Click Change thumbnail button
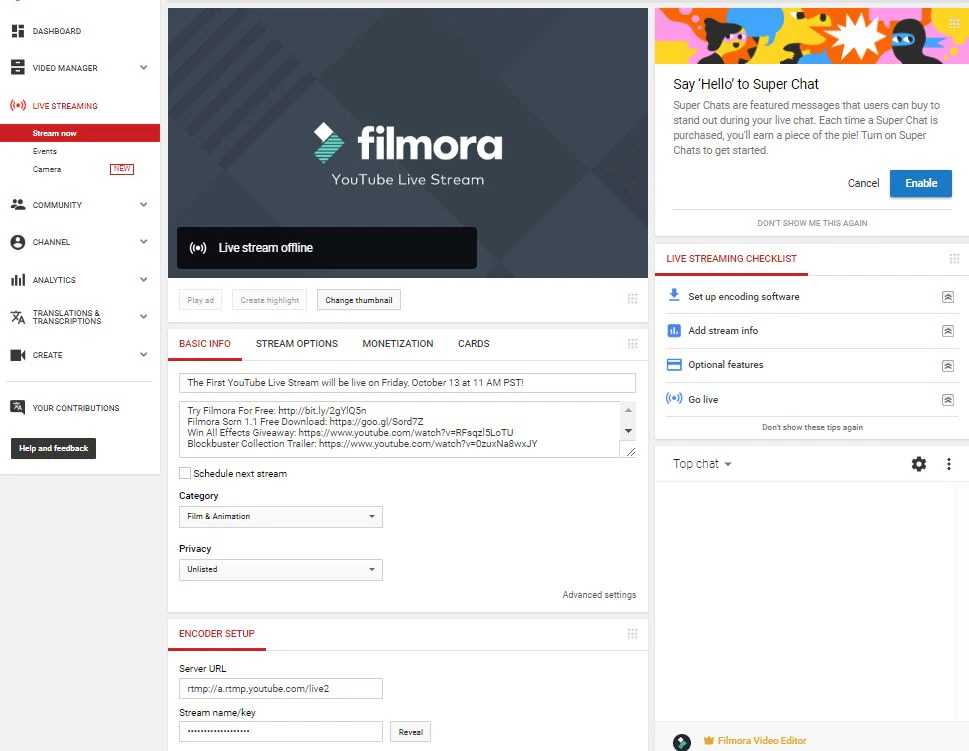Image resolution: width=969 pixels, height=751 pixels. (358, 300)
